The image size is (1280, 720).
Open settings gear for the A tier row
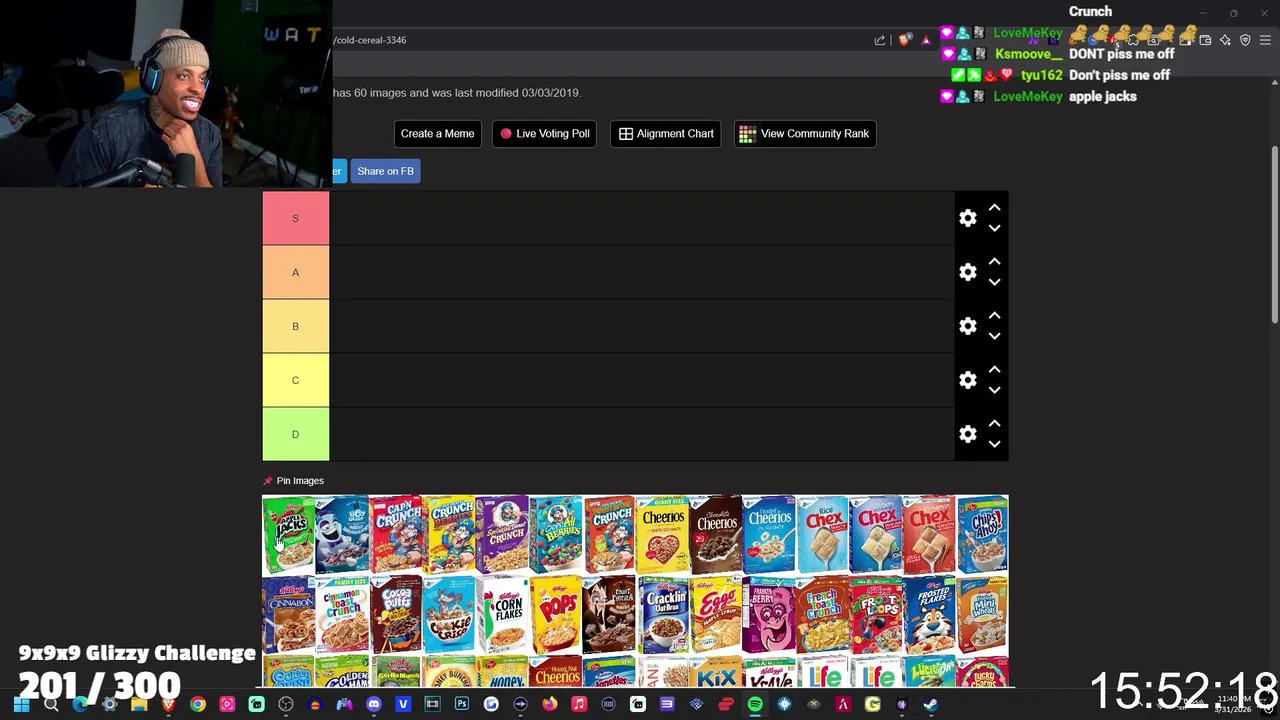coord(968,272)
